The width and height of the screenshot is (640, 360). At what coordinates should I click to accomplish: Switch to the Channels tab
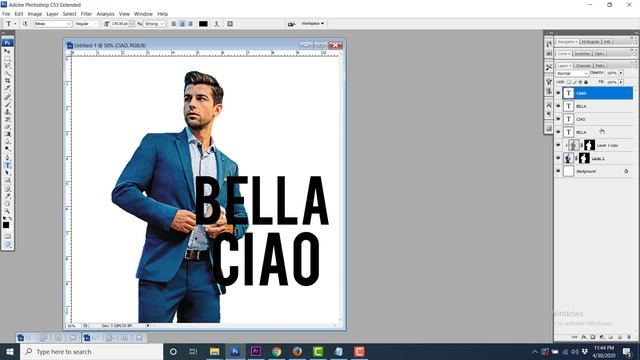point(583,66)
